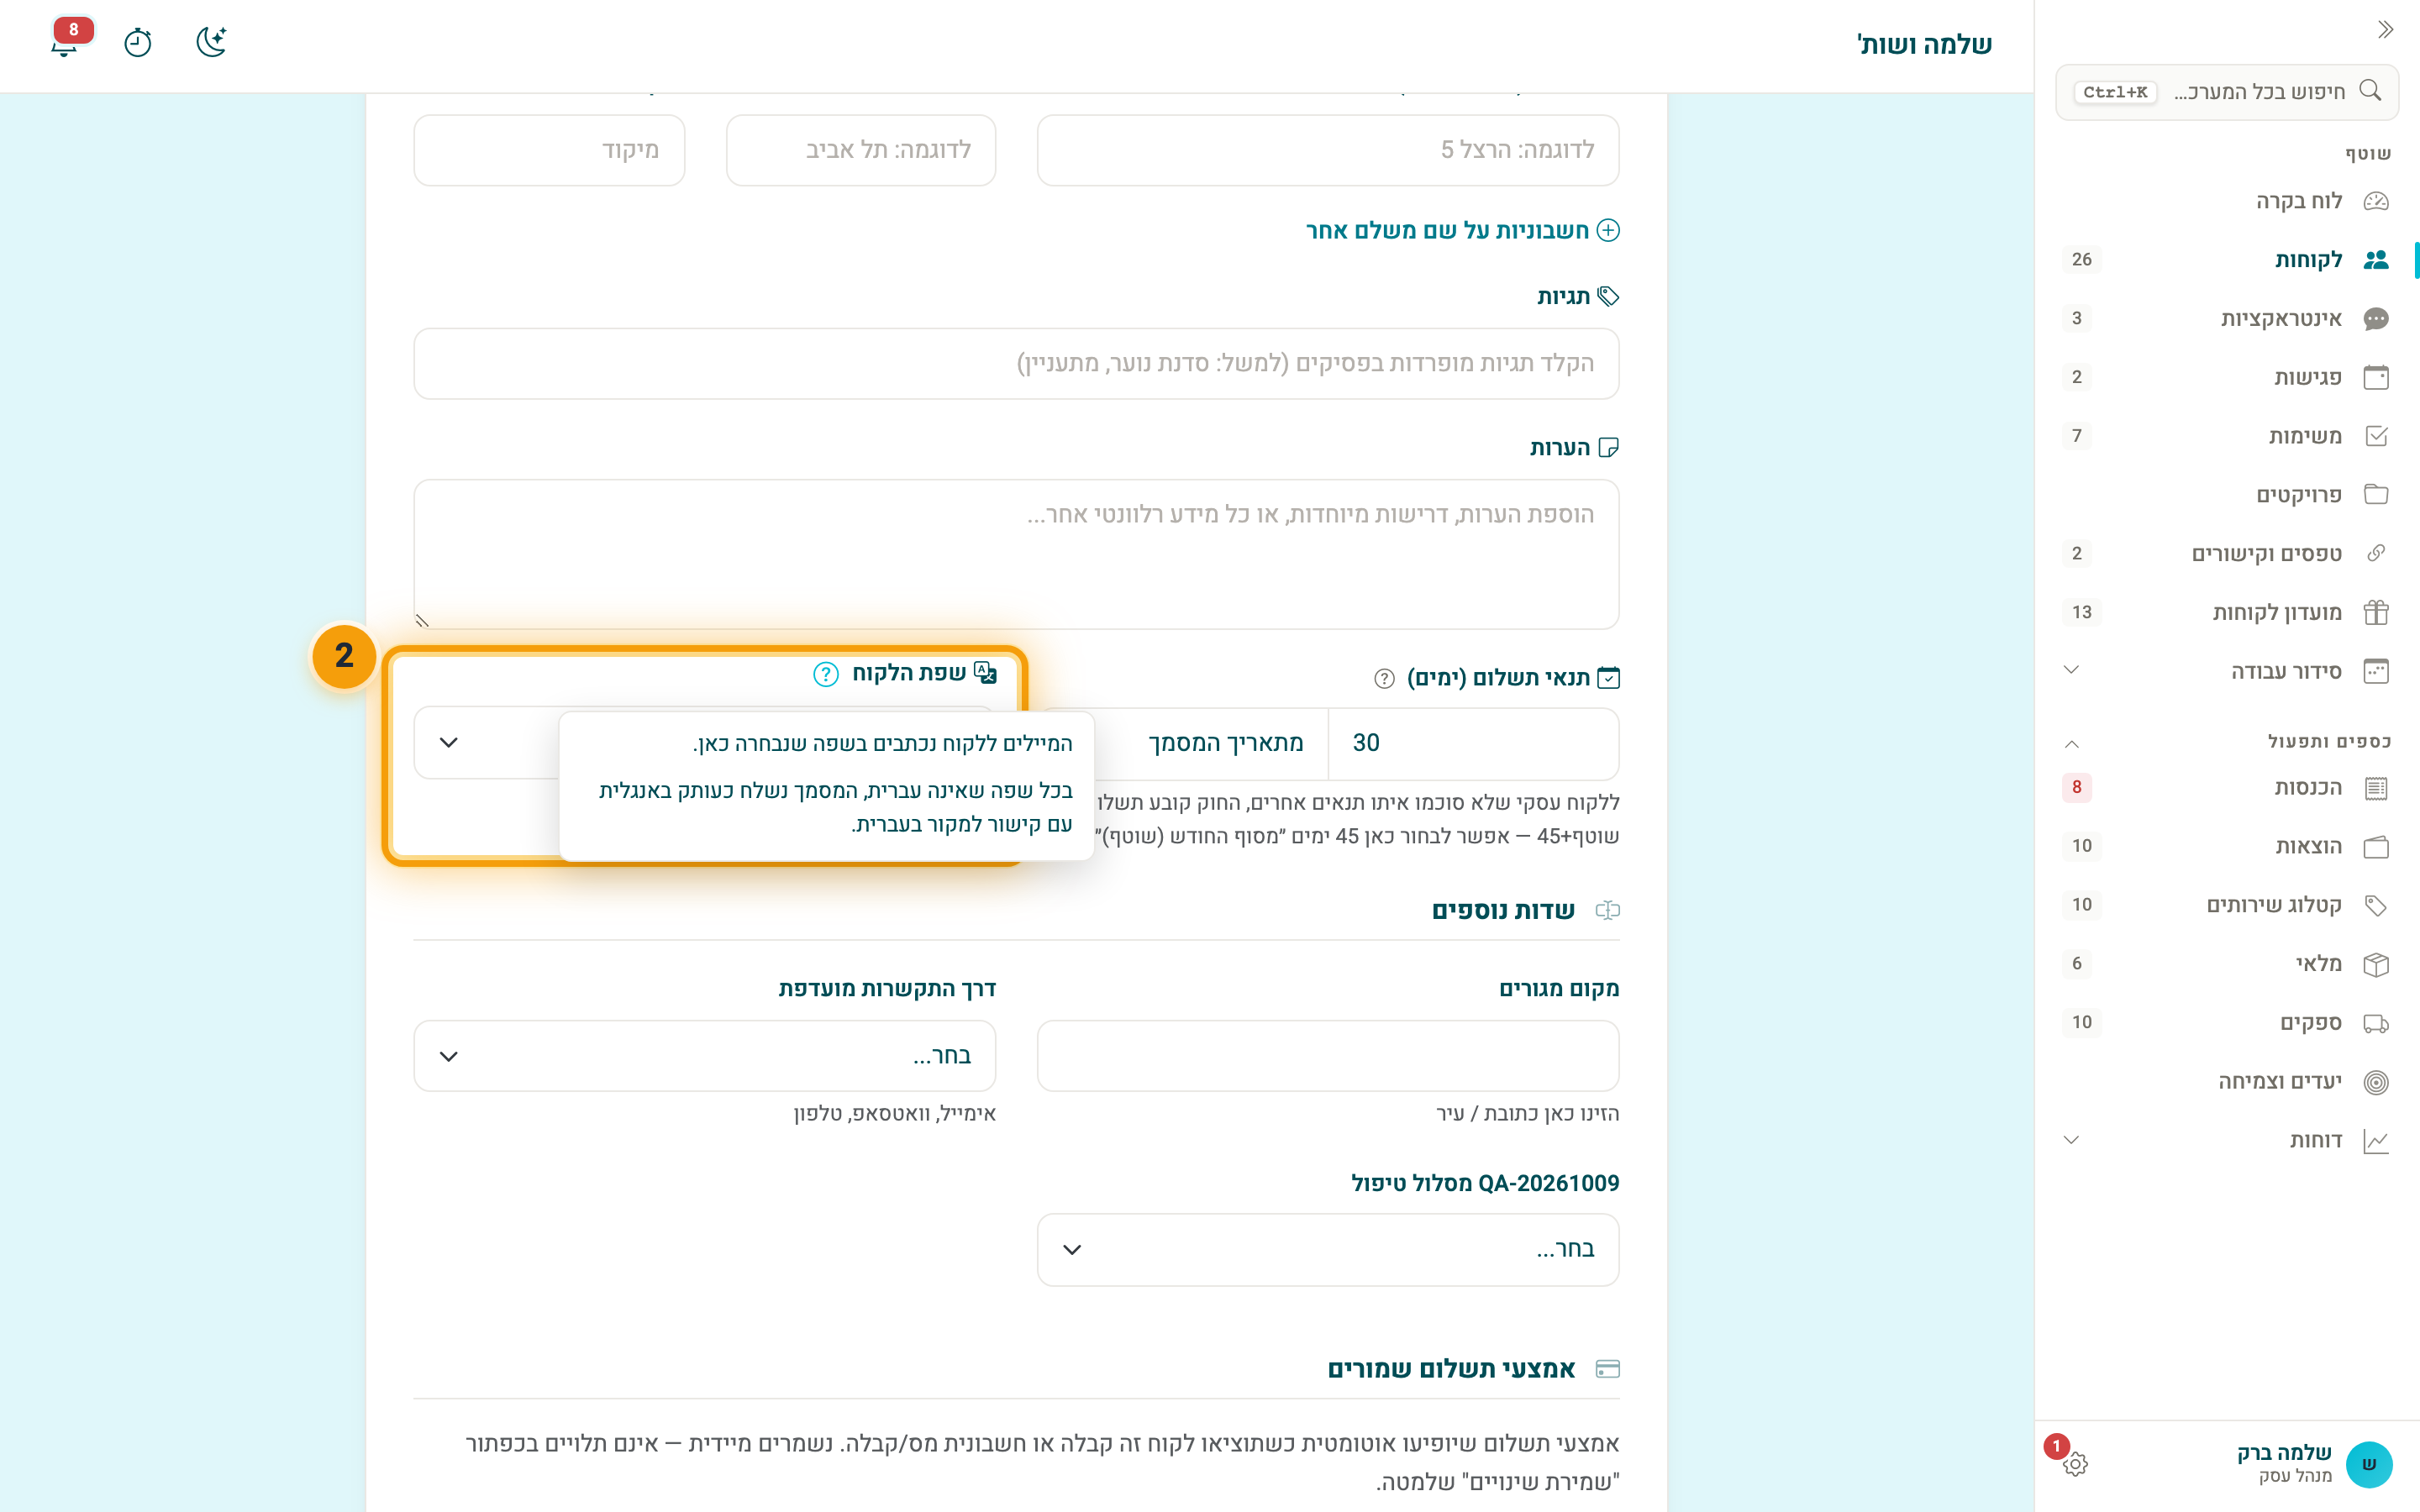Open פגישות in the sidebar
This screenshot has height=1512, width=2420.
click(x=2227, y=377)
